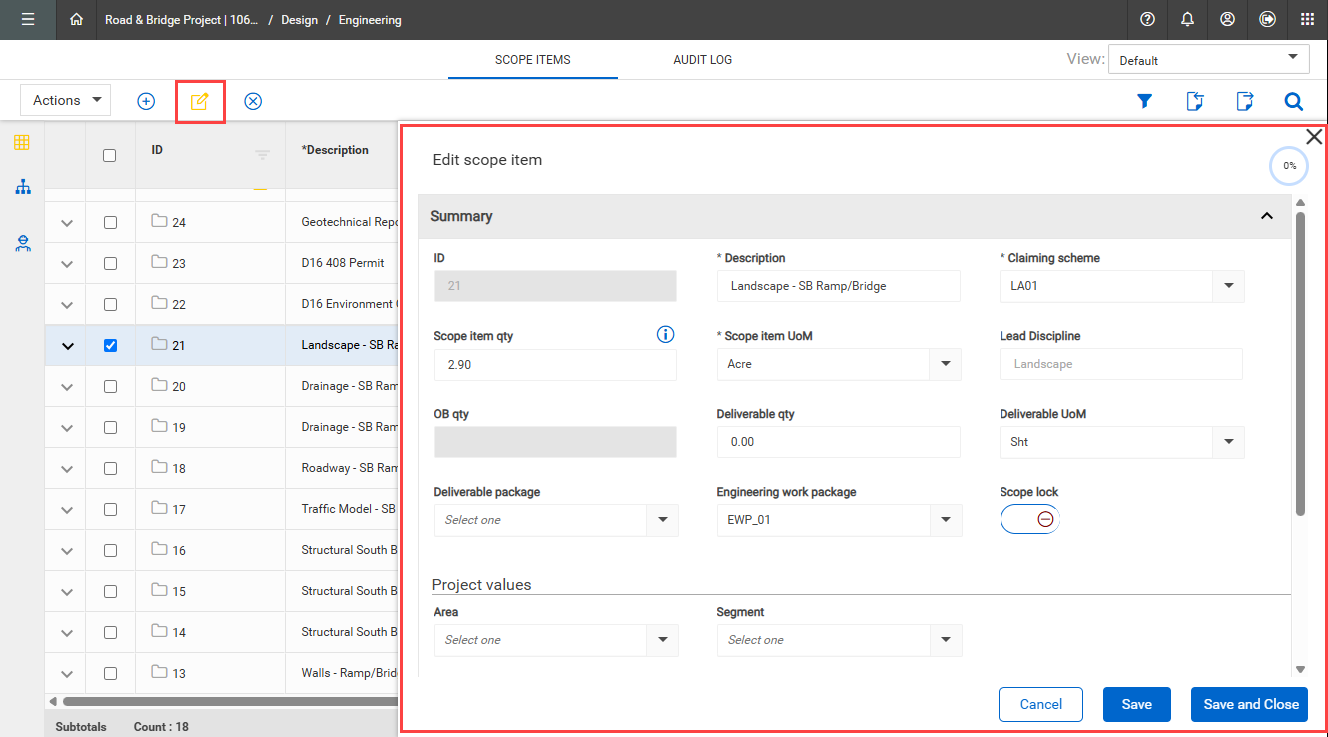Click the Scope item qty info icon
1328x737 pixels.
pyautogui.click(x=666, y=335)
